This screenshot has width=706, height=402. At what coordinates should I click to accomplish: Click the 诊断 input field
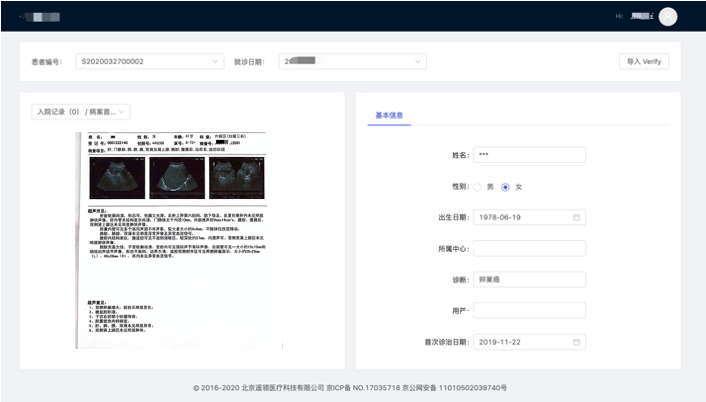(529, 279)
